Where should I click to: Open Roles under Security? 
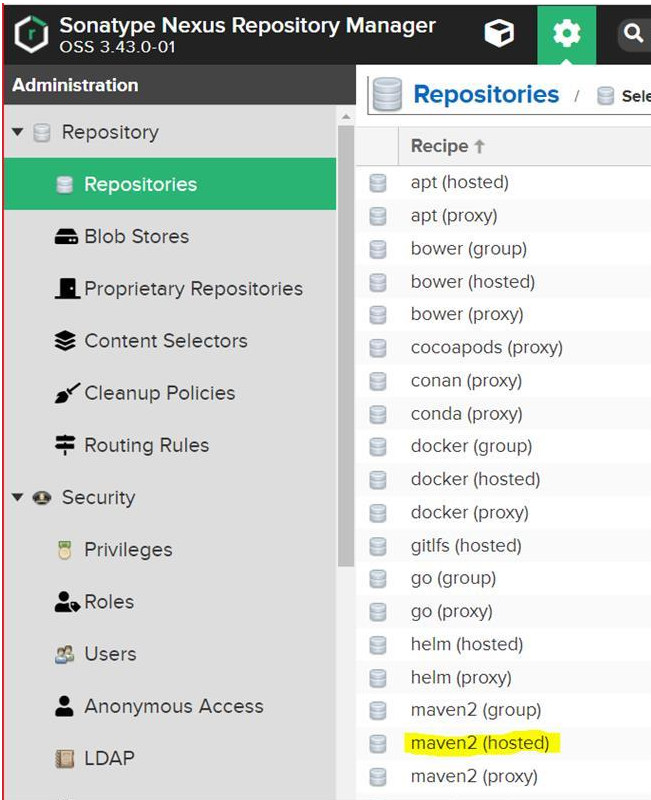[x=109, y=602]
